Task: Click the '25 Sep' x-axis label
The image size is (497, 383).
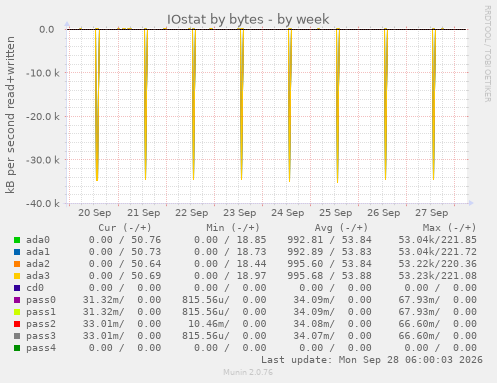Action: pos(336,213)
